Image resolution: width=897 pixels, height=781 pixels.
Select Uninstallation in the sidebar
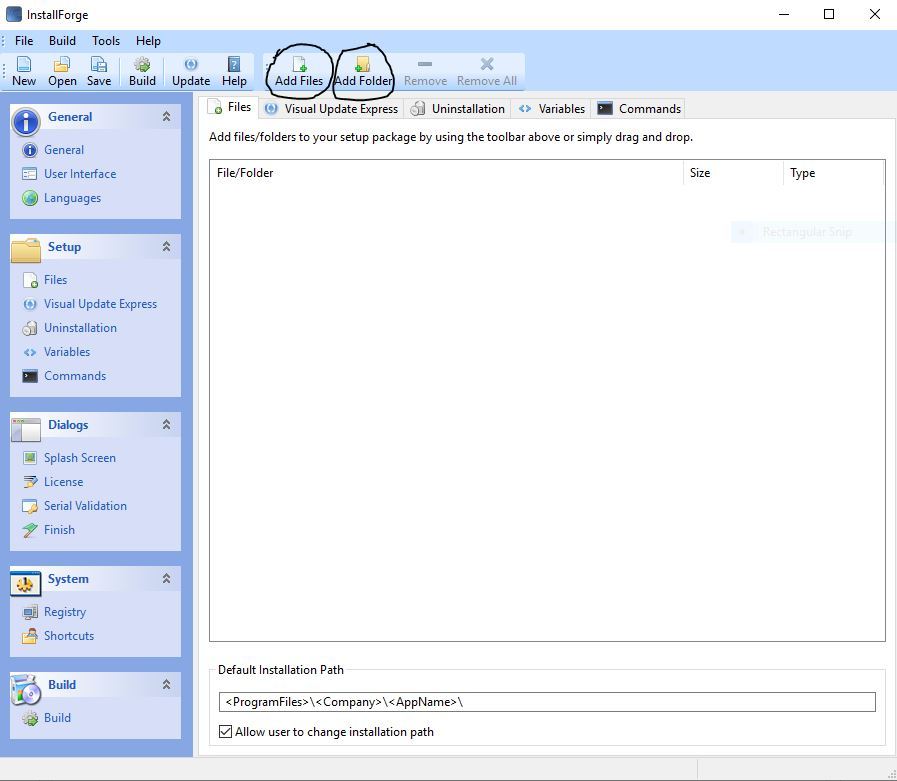pyautogui.click(x=80, y=328)
